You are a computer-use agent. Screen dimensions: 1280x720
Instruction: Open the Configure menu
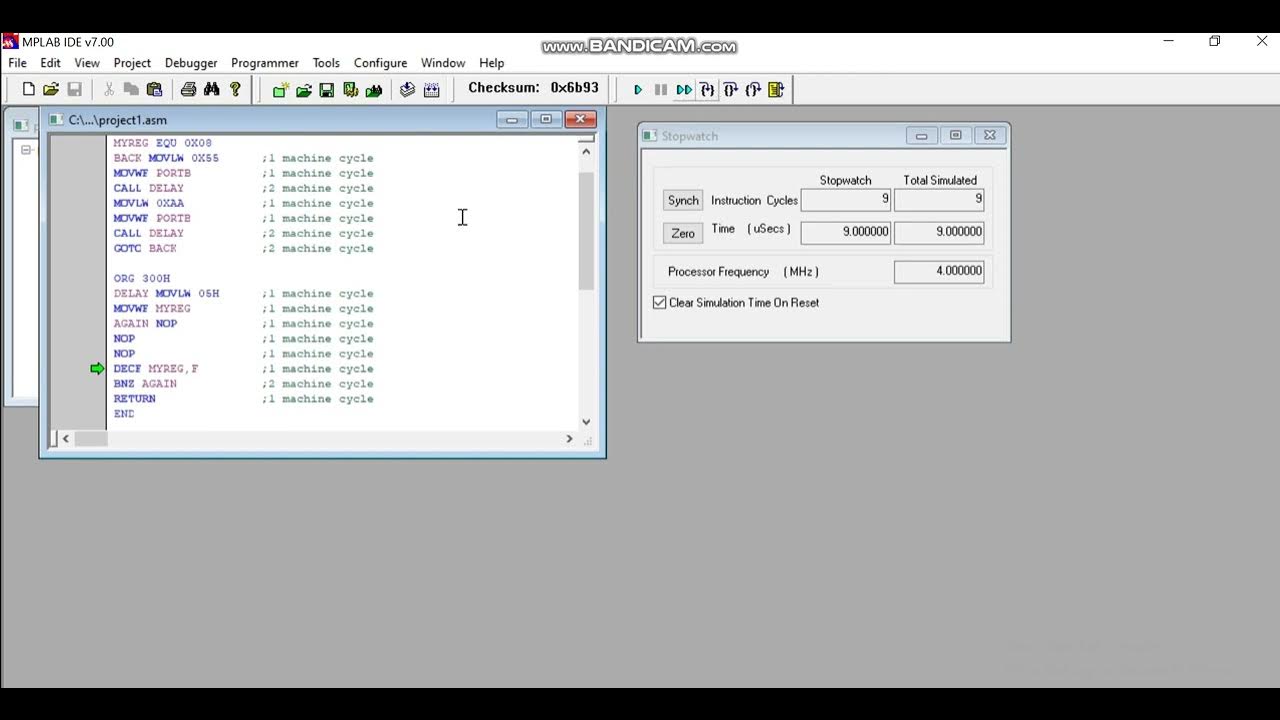point(380,62)
